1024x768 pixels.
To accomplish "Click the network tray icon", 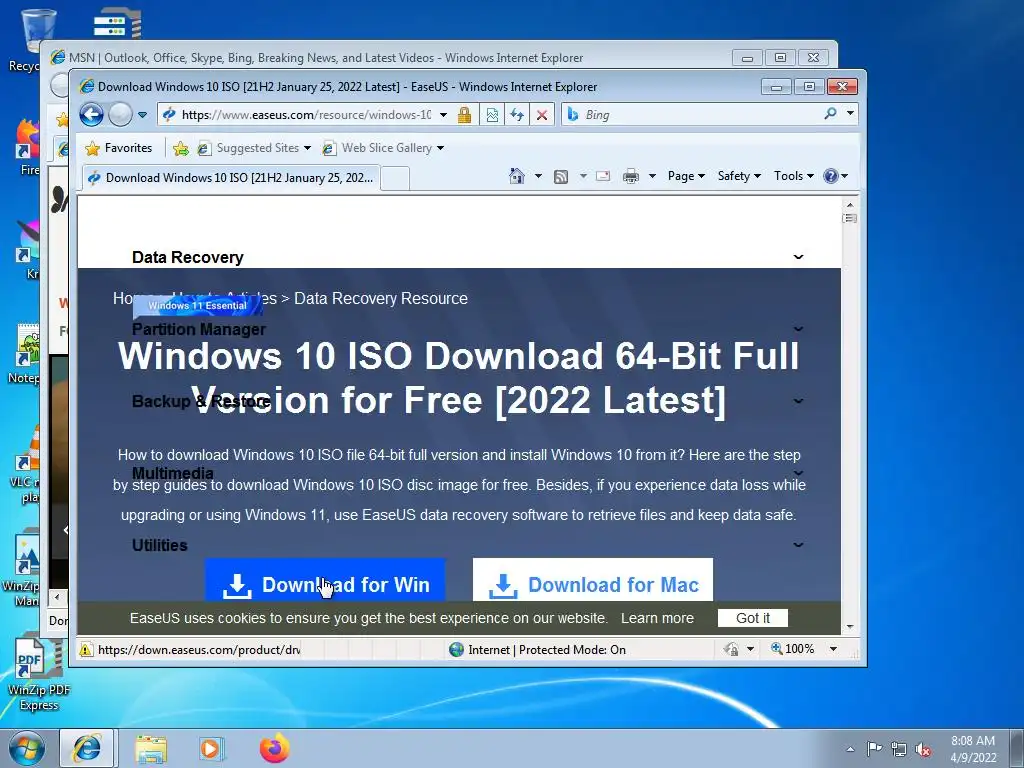I will pyautogui.click(x=899, y=749).
